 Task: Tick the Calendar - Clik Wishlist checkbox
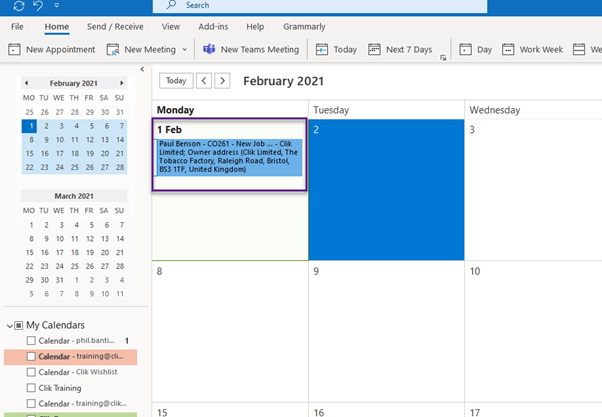(x=31, y=372)
